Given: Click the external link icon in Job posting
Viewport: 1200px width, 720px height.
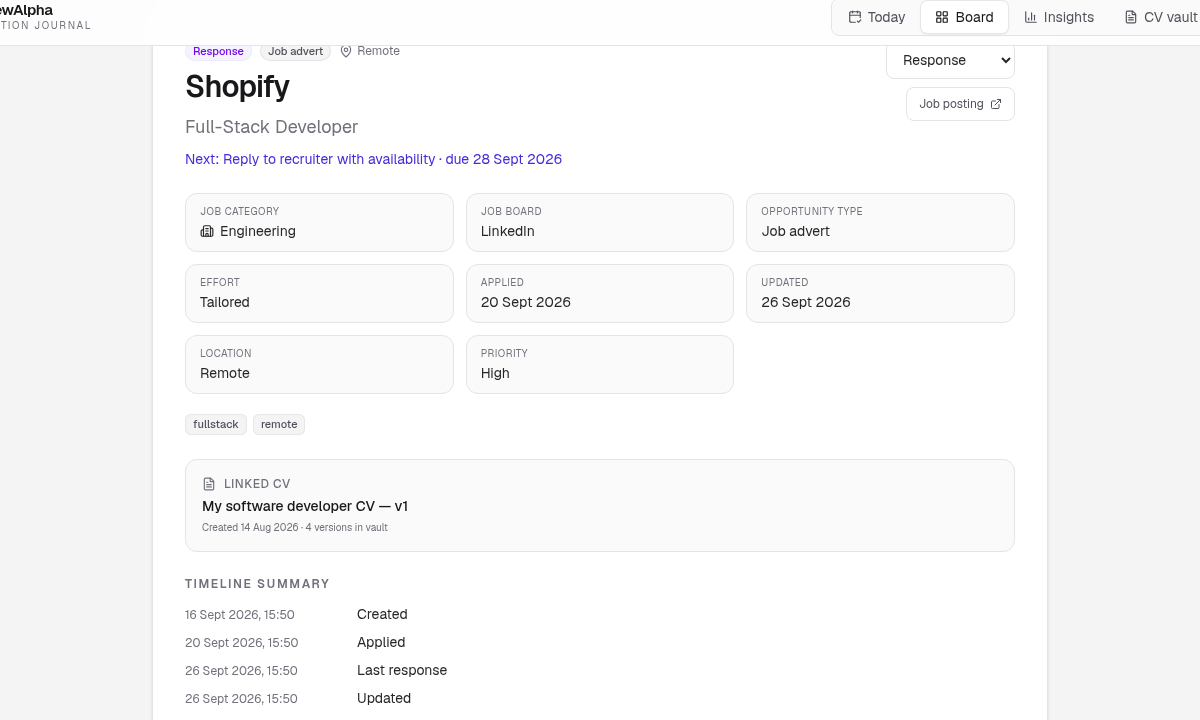Looking at the screenshot, I should point(995,104).
